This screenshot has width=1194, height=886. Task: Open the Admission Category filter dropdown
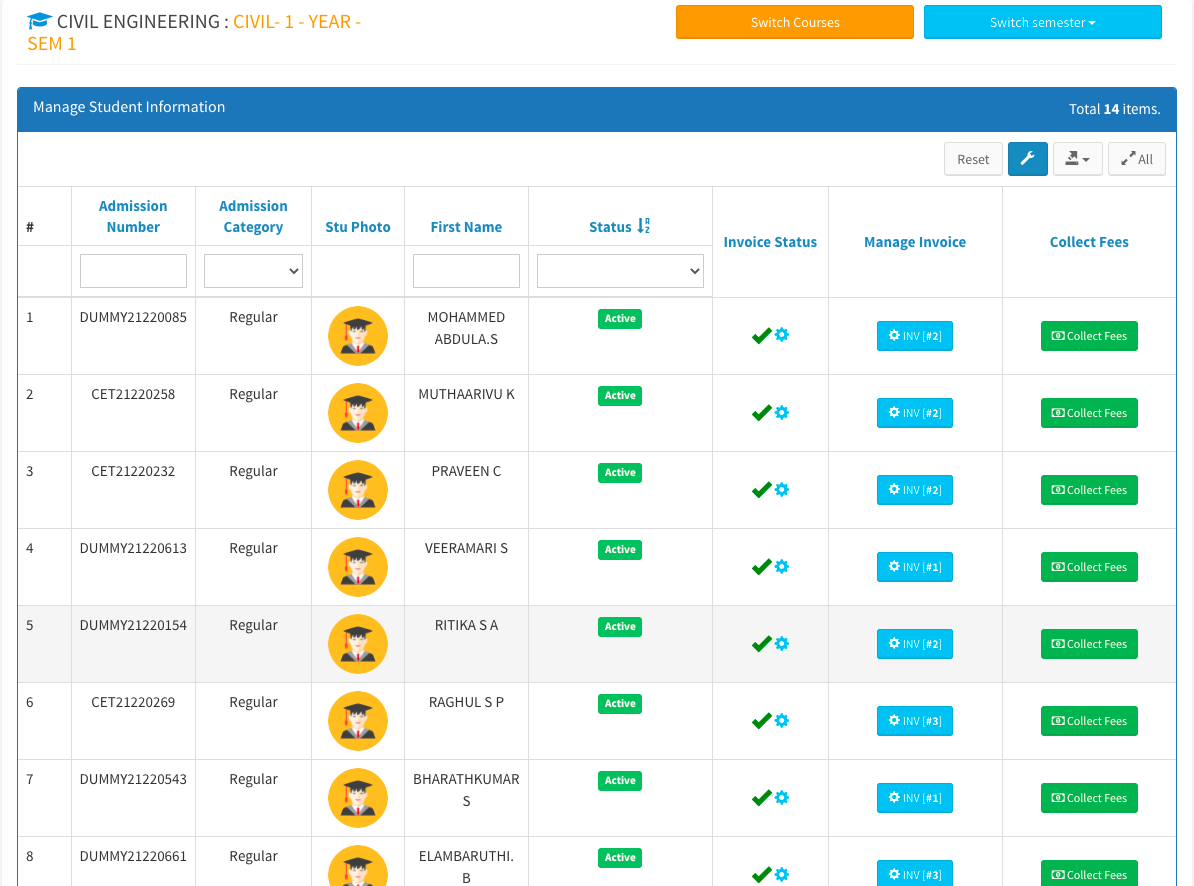[253, 271]
